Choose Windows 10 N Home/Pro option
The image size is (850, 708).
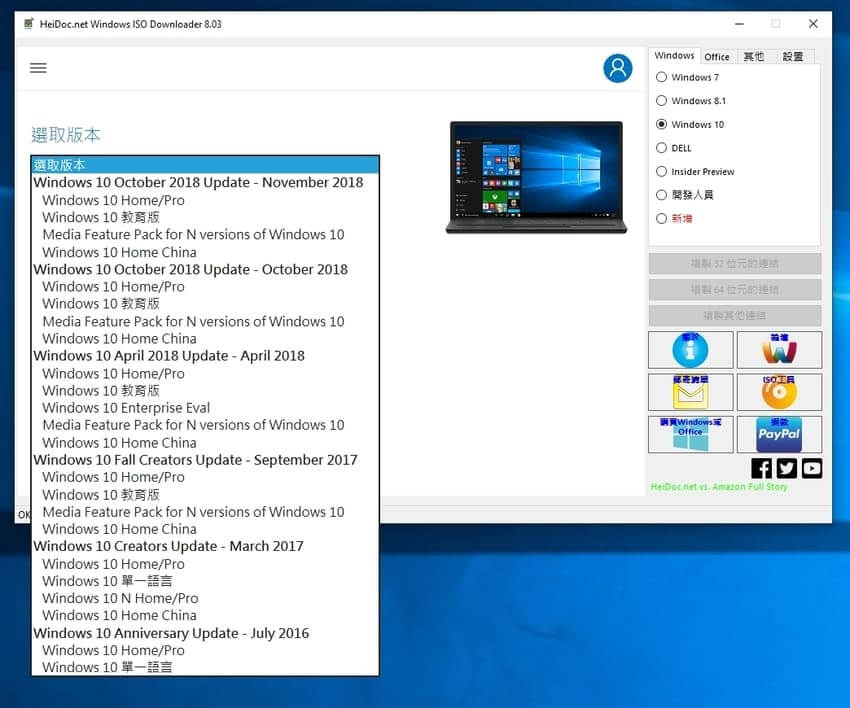click(205, 598)
